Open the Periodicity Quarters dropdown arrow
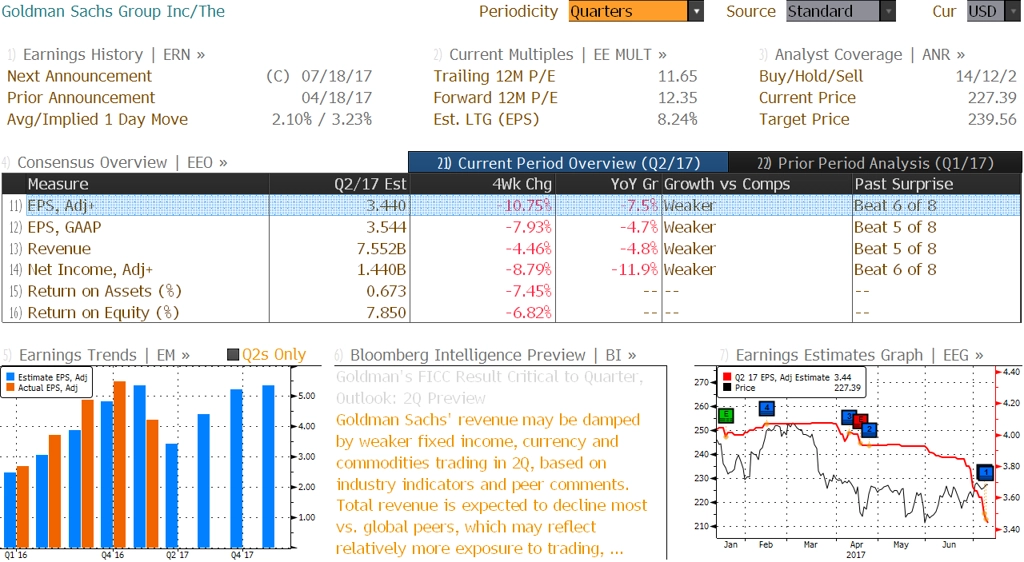The width and height of the screenshot is (1024, 562). point(696,11)
